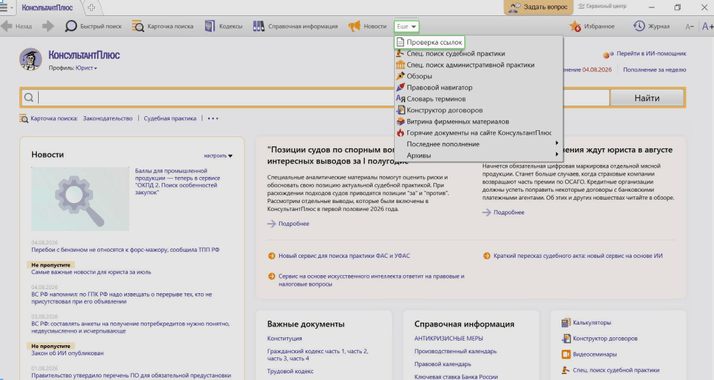This screenshot has height=380, width=714.
Task: Open Конструктор договоров in the Еще menu
Action: tap(478, 110)
